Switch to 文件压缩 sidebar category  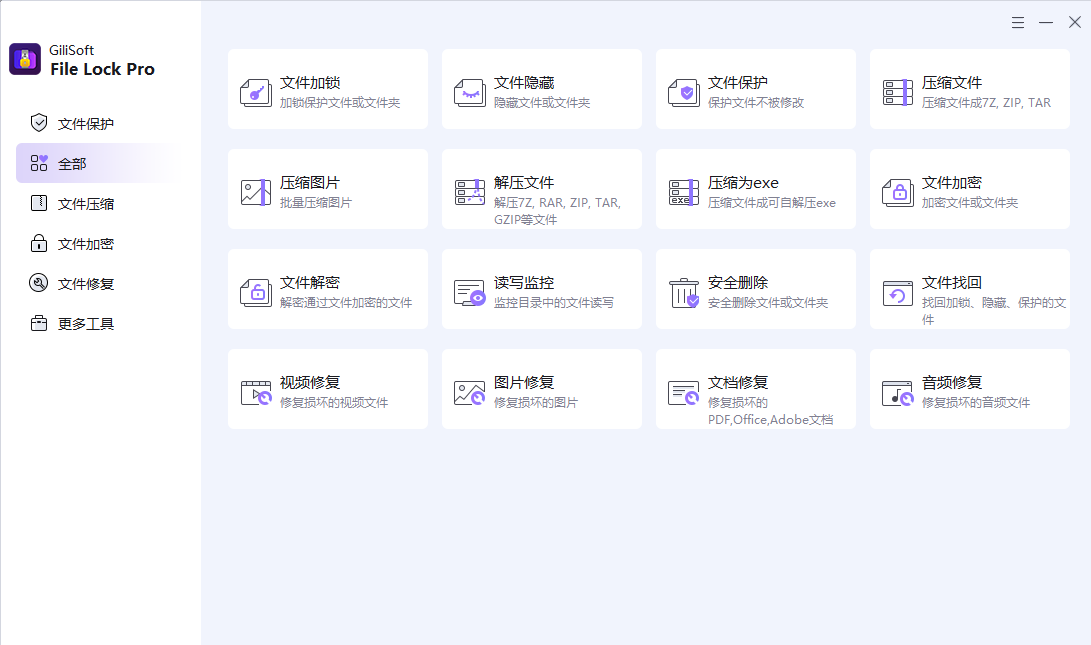86,204
